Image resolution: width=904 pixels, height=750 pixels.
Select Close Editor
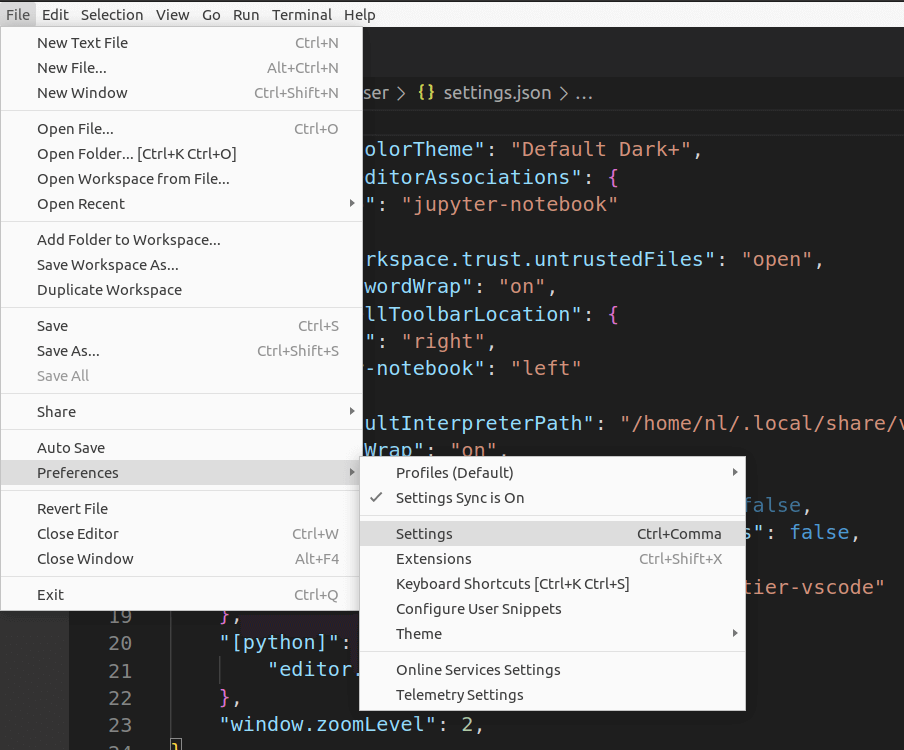click(182, 534)
